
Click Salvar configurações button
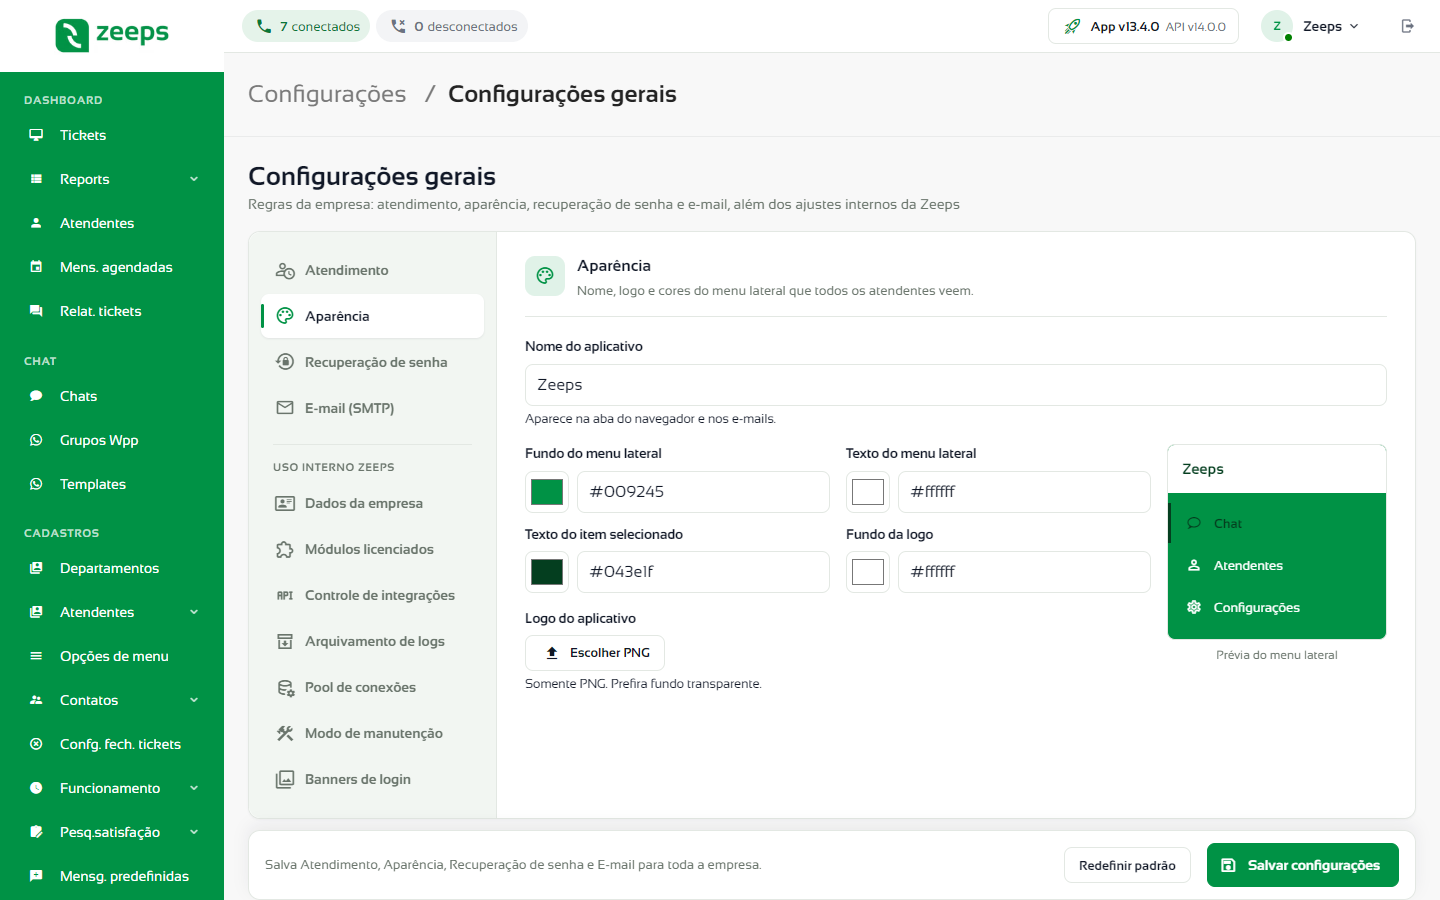click(x=1302, y=865)
